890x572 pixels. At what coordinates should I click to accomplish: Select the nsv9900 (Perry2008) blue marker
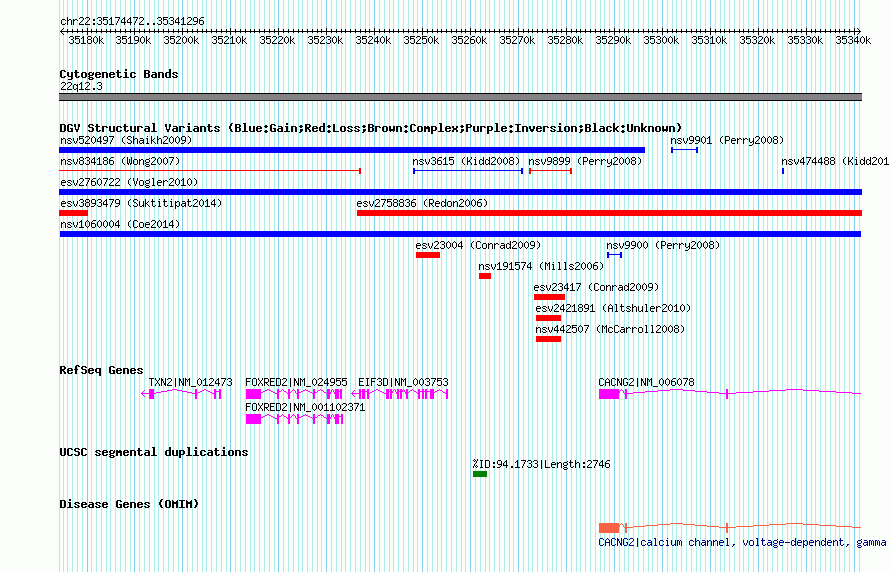point(615,255)
